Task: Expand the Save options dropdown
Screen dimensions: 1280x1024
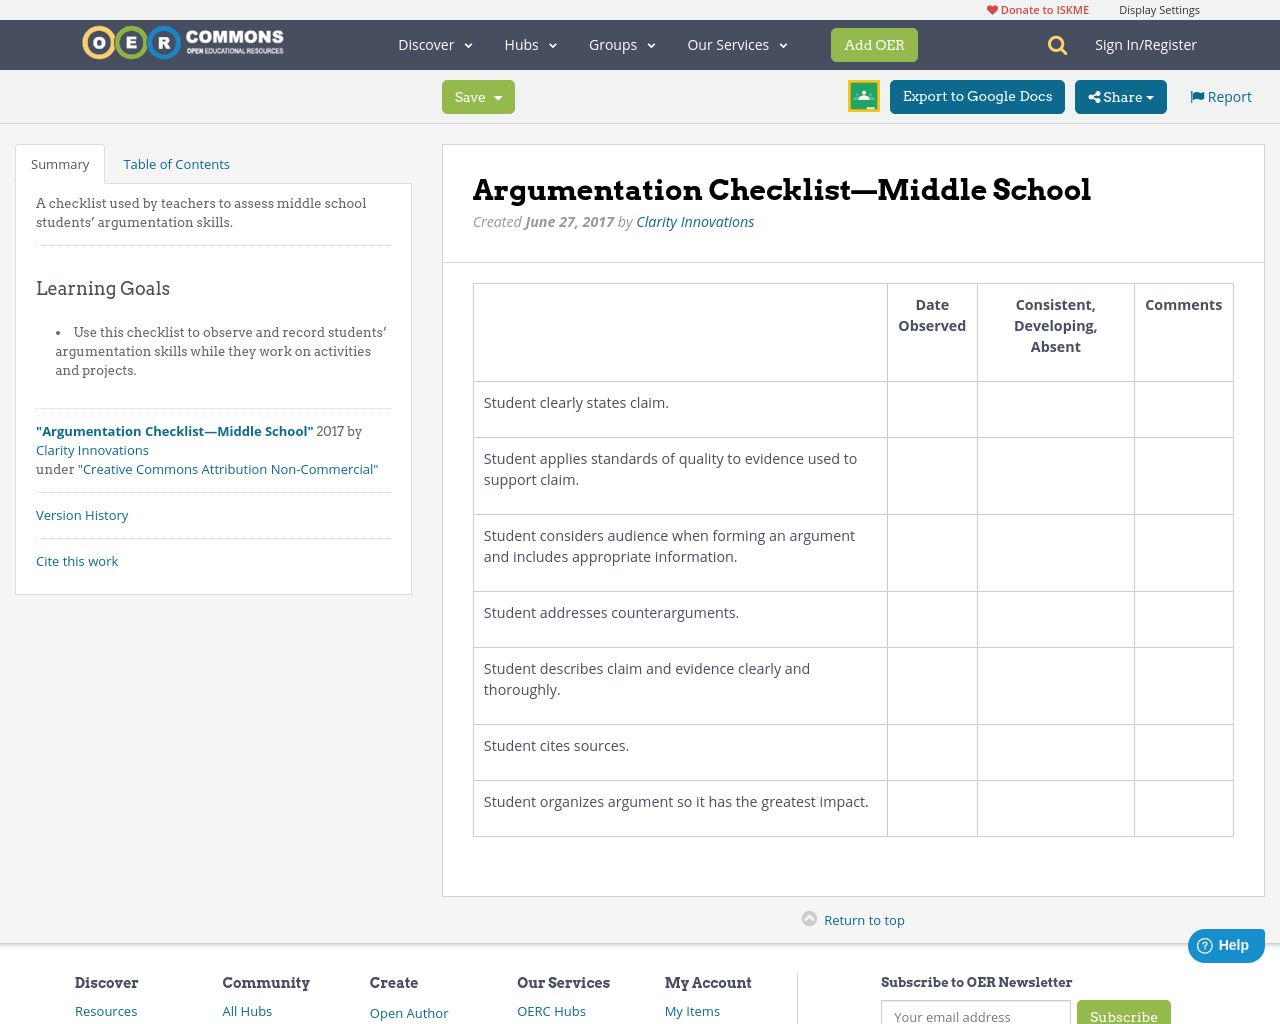Action: click(x=496, y=97)
